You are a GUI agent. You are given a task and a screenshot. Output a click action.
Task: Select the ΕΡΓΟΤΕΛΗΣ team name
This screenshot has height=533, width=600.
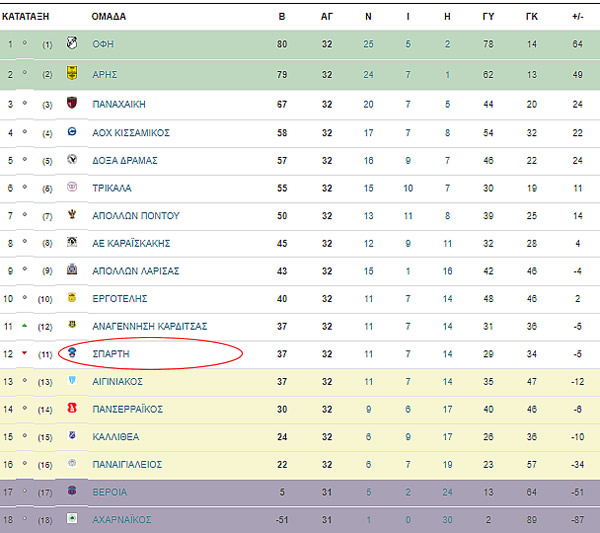tap(120, 299)
